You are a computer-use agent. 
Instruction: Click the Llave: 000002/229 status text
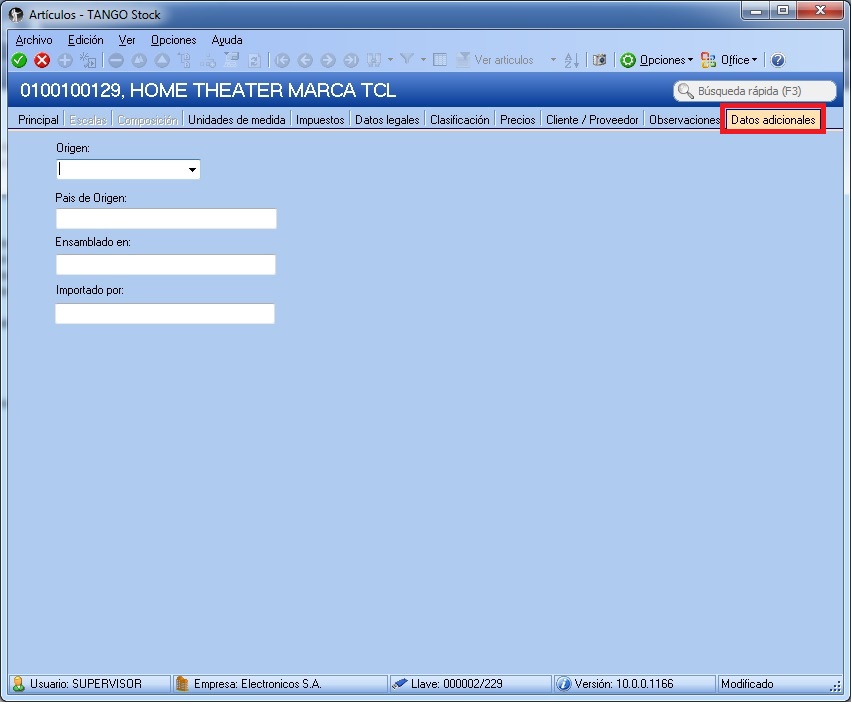click(456, 684)
